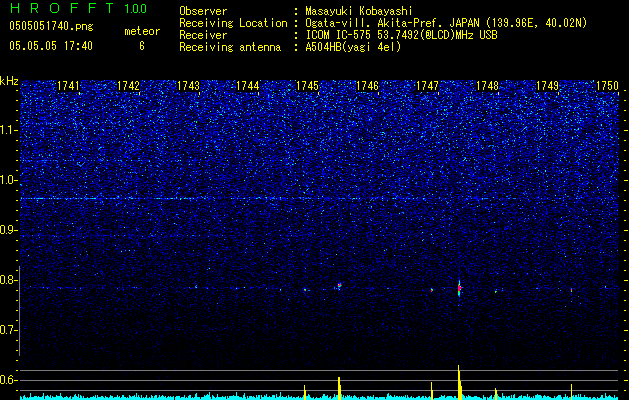Click the 1747 time marker
The image size is (629, 400).
pos(428,86)
